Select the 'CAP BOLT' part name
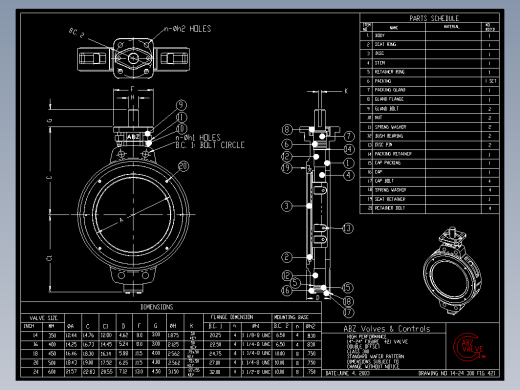The image size is (520, 390). click(x=384, y=181)
